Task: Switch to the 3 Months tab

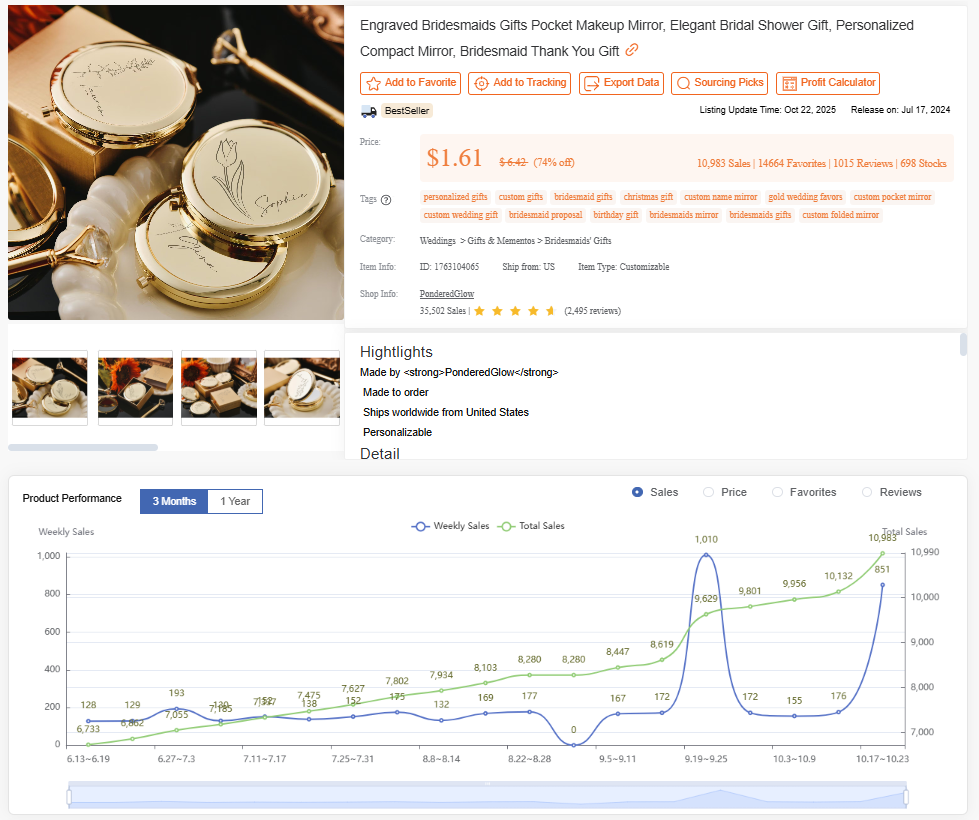Action: (x=173, y=501)
